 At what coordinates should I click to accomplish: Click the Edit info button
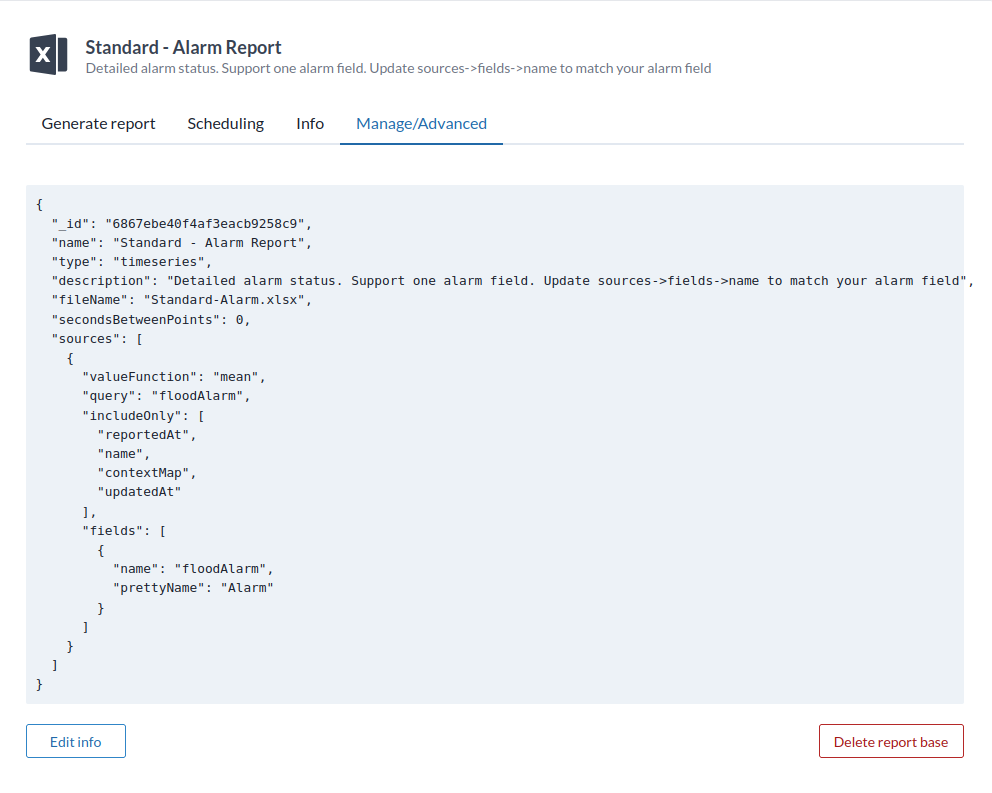[x=76, y=742]
